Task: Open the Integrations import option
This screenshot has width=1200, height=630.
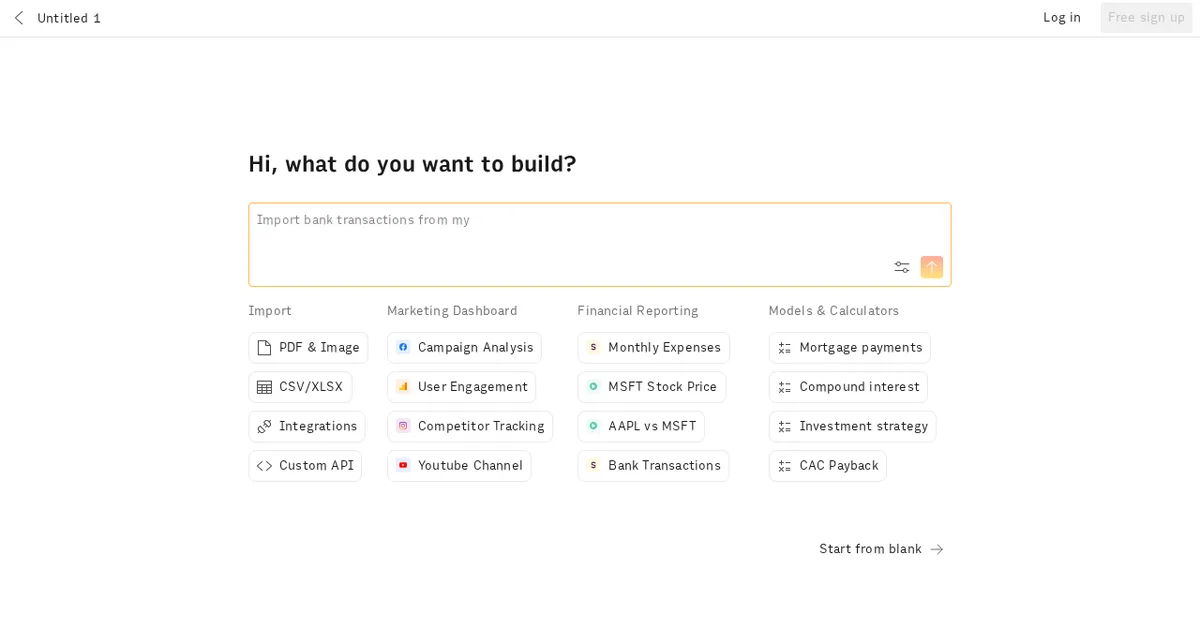Action: pos(307,426)
